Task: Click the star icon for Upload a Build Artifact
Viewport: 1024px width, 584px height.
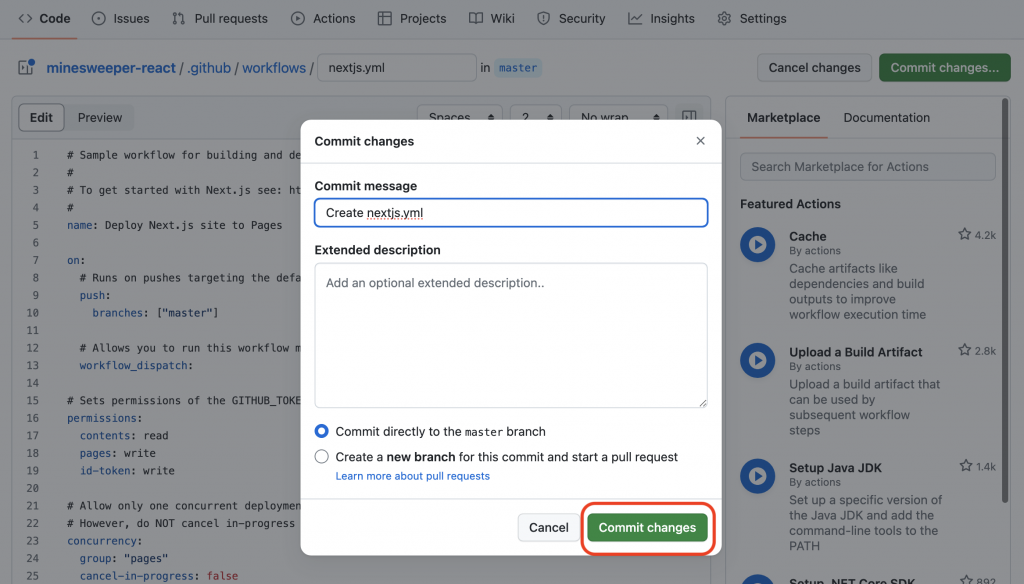Action: coord(964,351)
